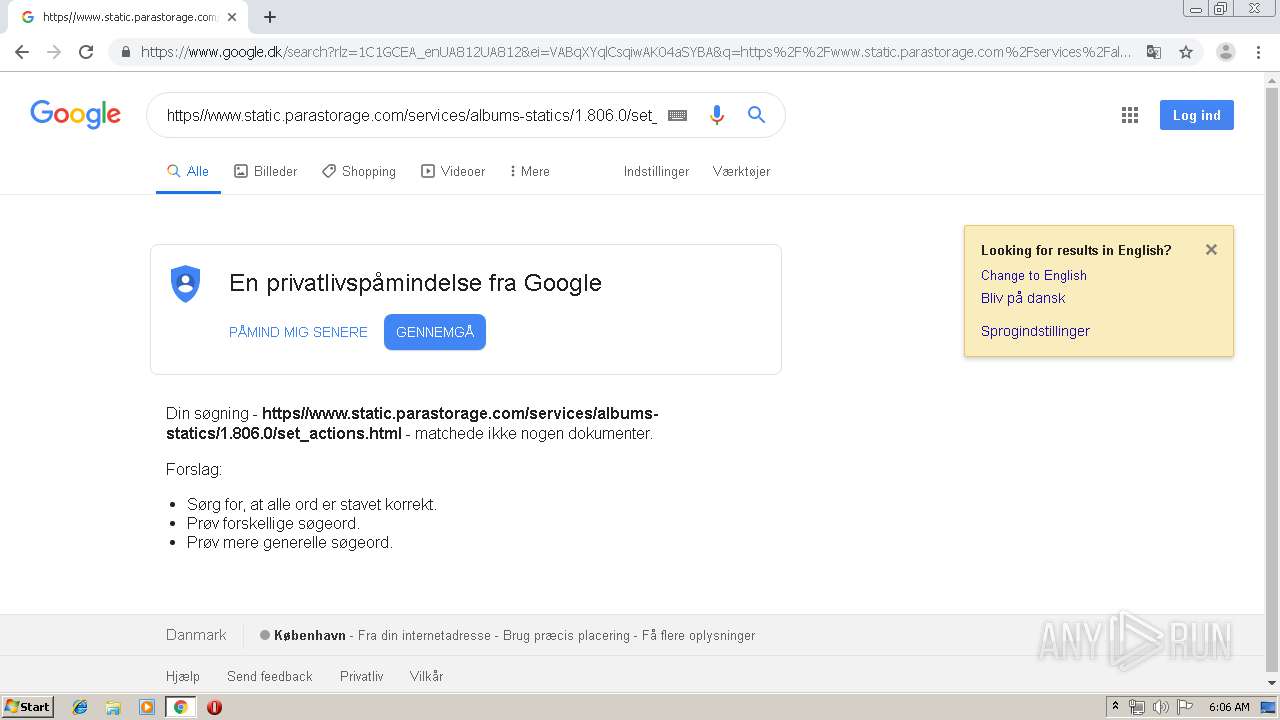Screen dimensions: 1280x720
Task: Open the volume tray icon
Action: 1161,707
